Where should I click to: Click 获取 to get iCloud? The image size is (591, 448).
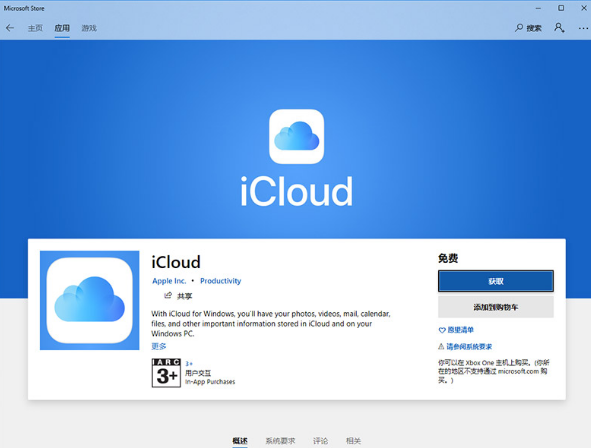(496, 281)
